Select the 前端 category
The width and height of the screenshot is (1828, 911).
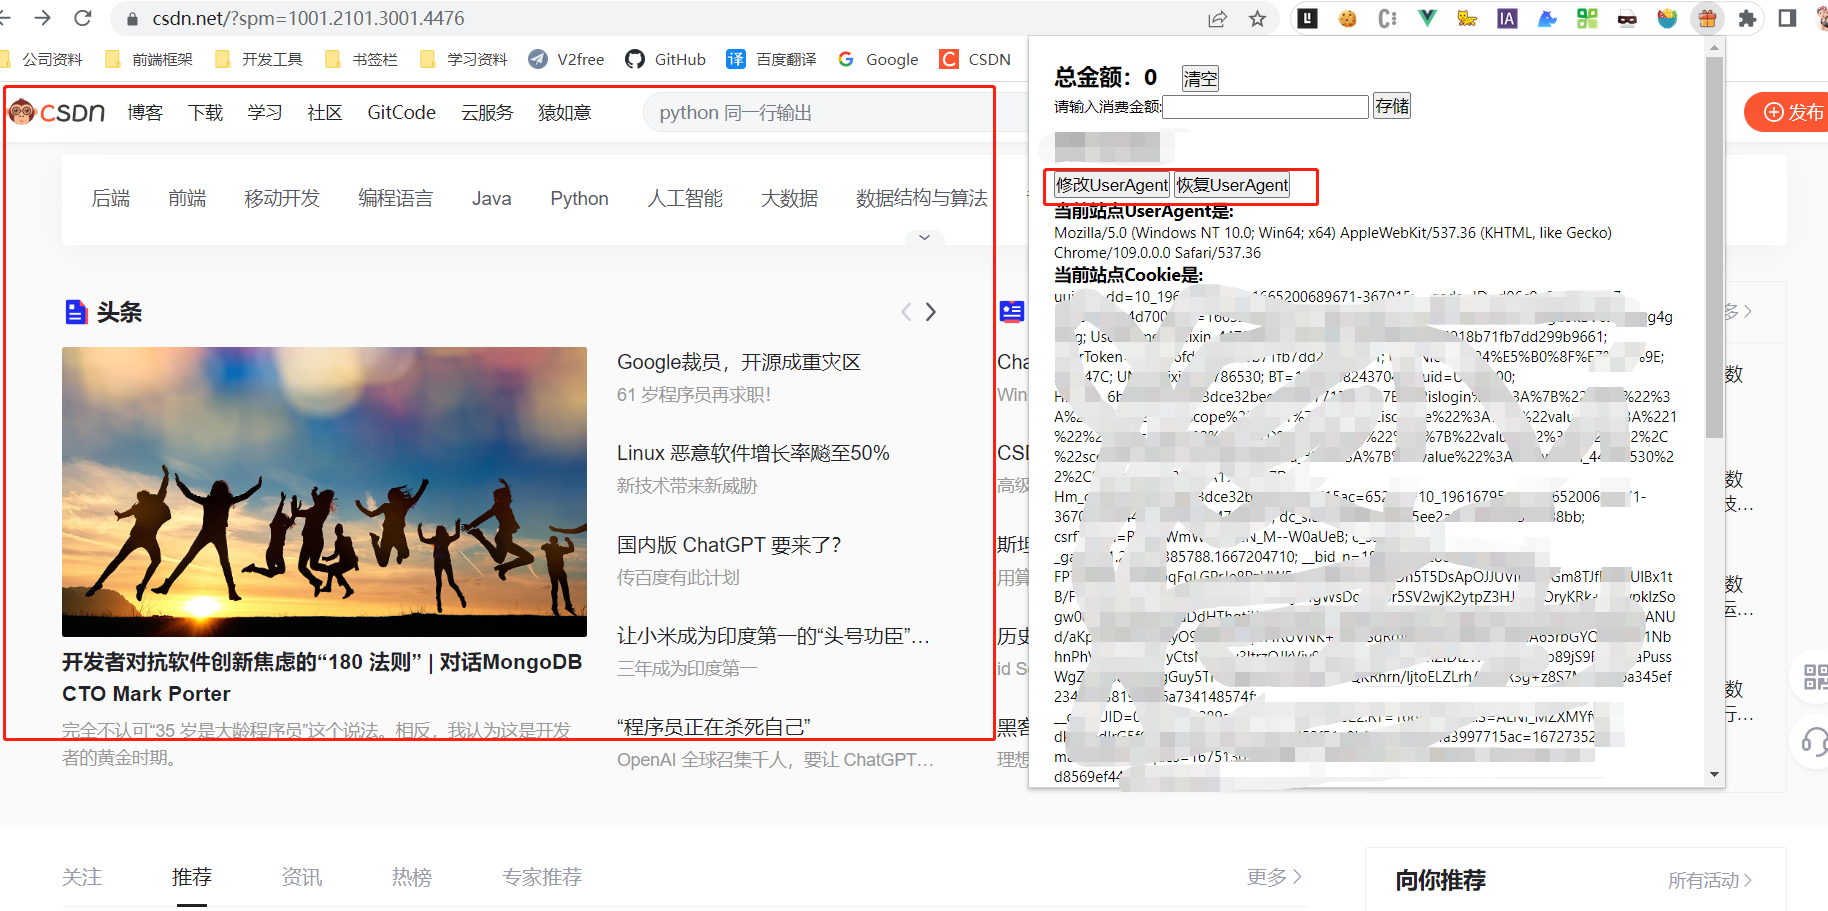click(187, 198)
